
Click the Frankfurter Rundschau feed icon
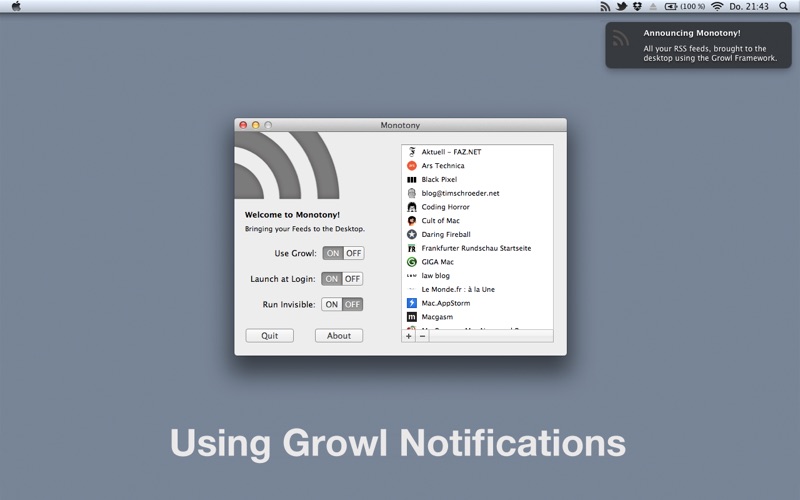(412, 248)
